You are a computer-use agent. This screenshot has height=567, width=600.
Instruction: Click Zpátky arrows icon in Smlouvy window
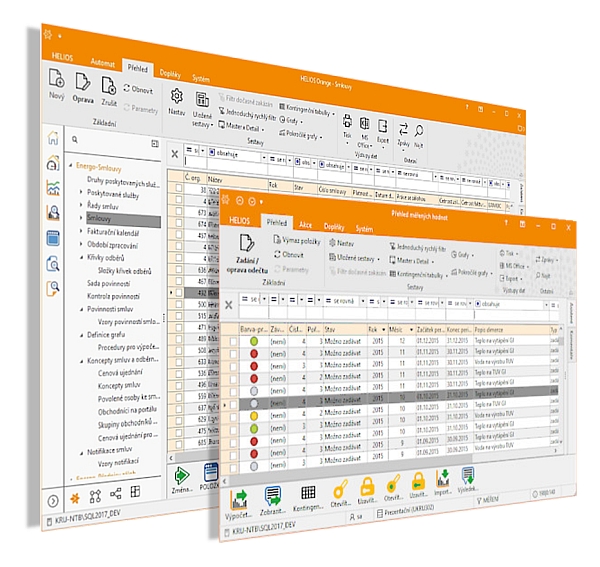pyautogui.click(x=403, y=129)
